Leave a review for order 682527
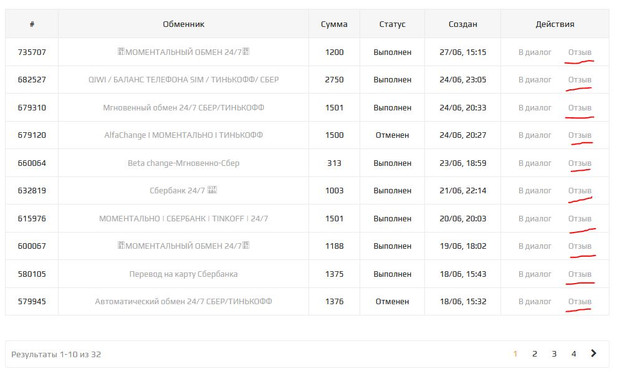 (x=580, y=80)
